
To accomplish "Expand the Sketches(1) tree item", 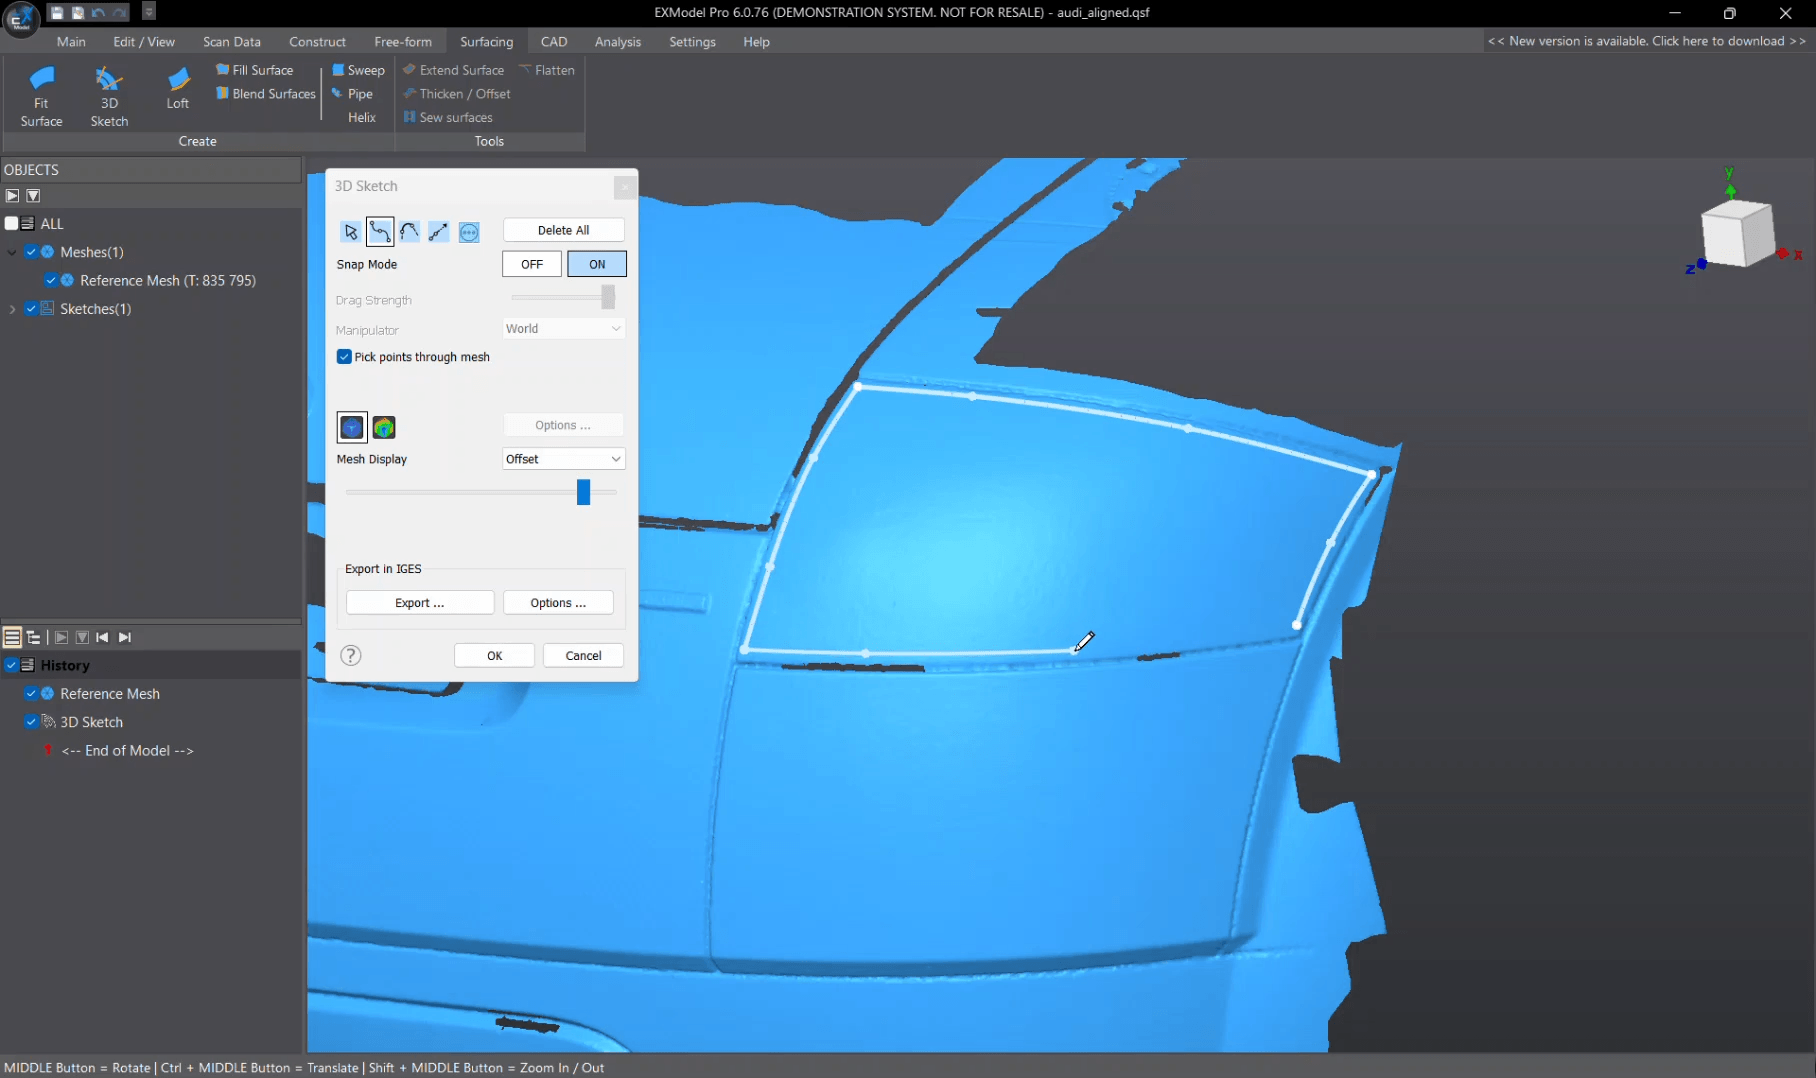I will coord(13,309).
